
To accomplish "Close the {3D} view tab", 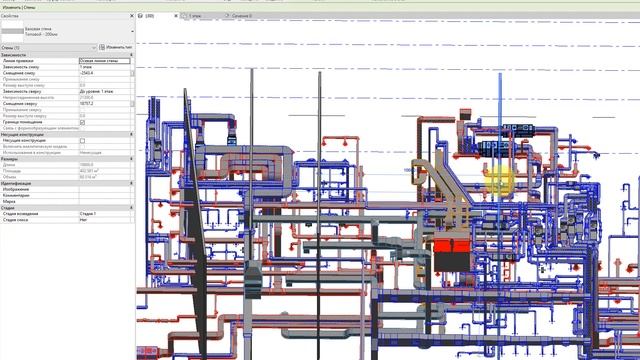I will 176,16.
